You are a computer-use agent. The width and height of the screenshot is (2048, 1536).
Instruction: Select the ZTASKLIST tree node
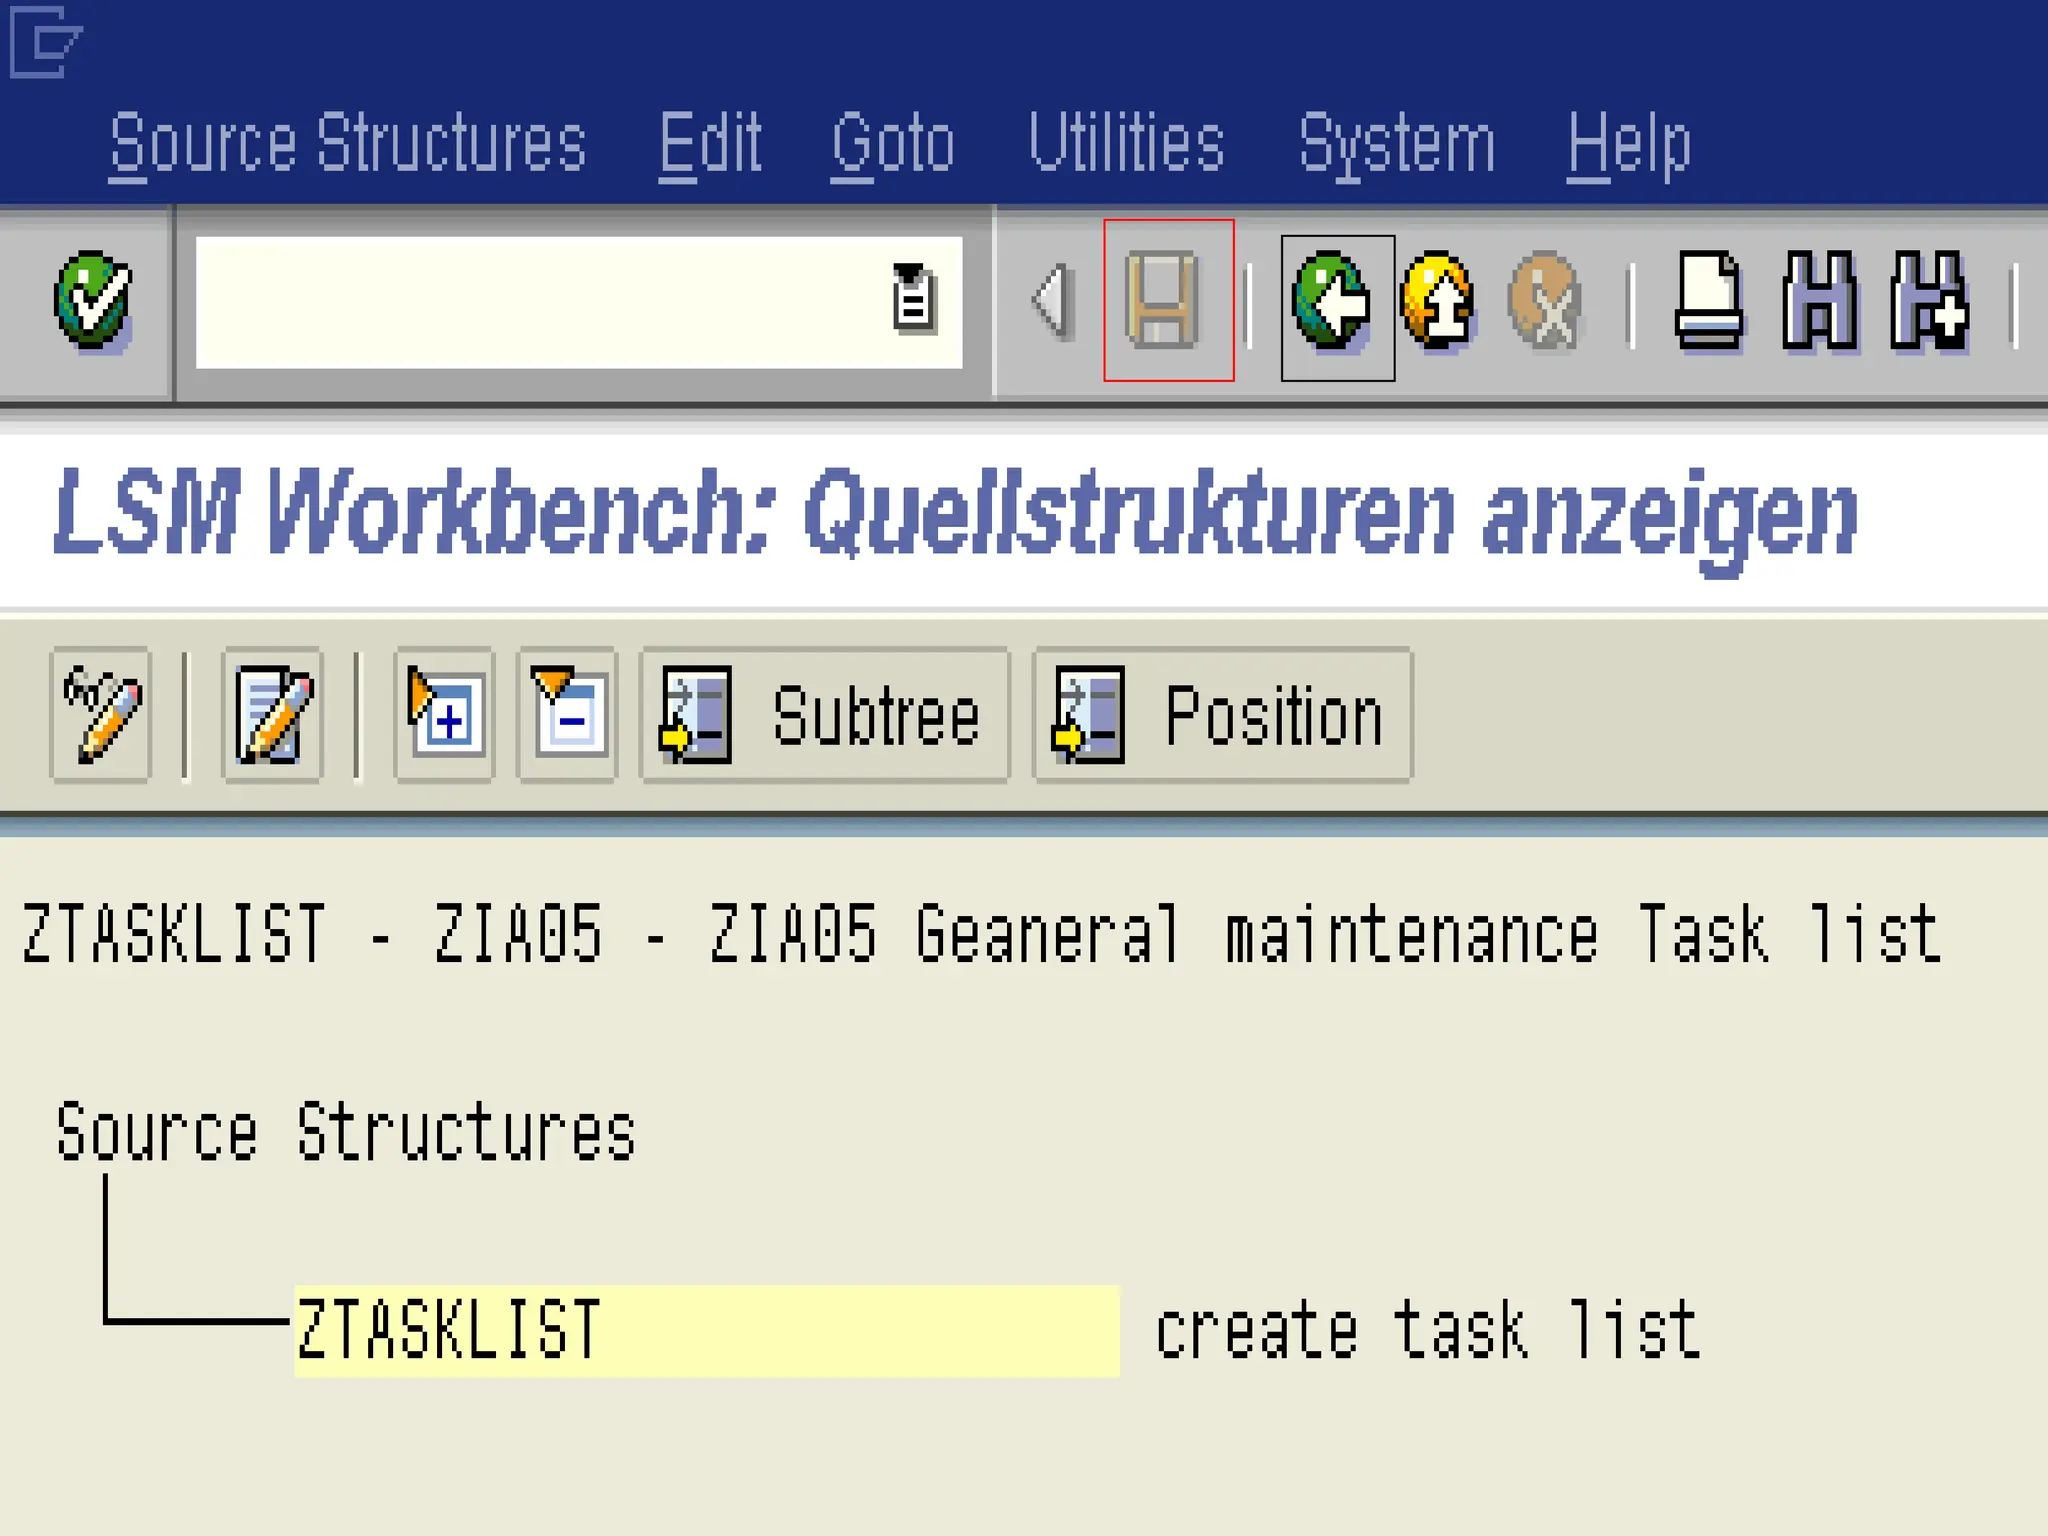(450, 1331)
